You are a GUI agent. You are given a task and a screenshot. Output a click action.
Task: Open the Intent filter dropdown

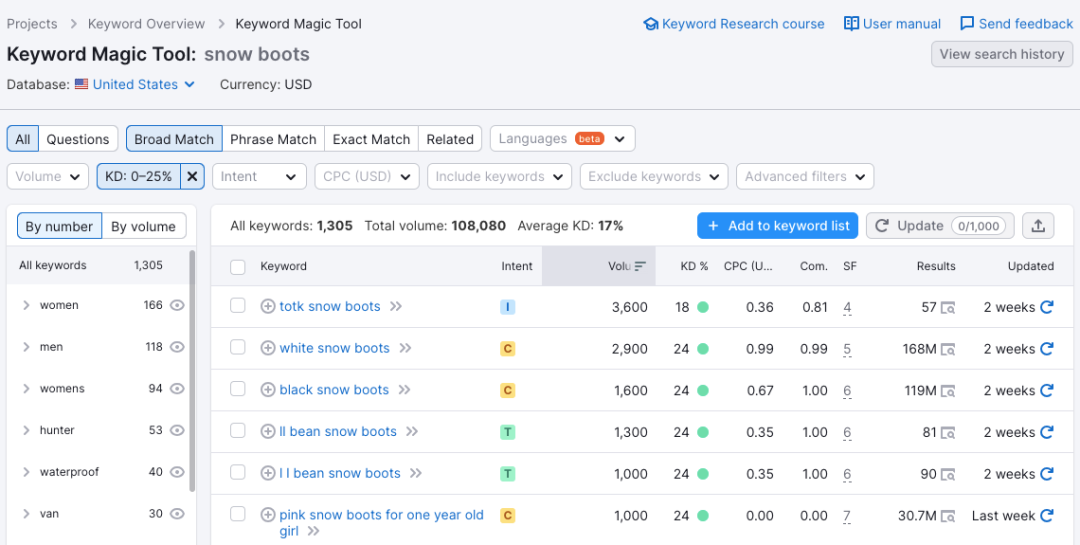pos(260,176)
